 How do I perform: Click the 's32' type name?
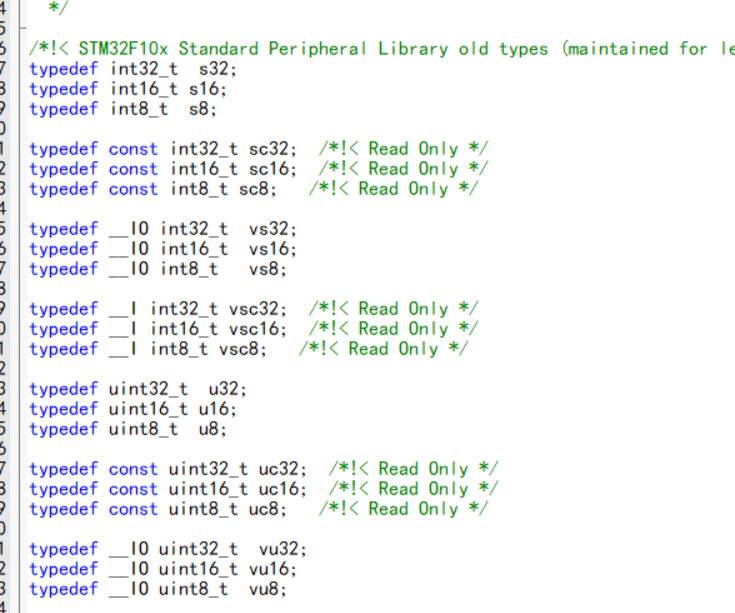(x=215, y=69)
